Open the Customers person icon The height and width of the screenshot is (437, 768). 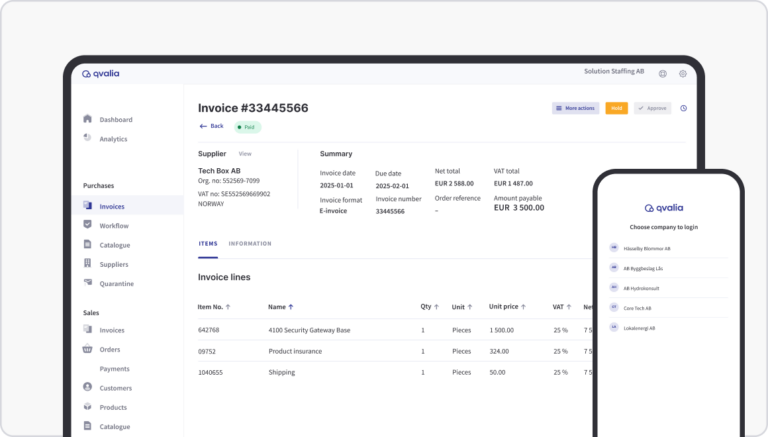tap(88, 388)
